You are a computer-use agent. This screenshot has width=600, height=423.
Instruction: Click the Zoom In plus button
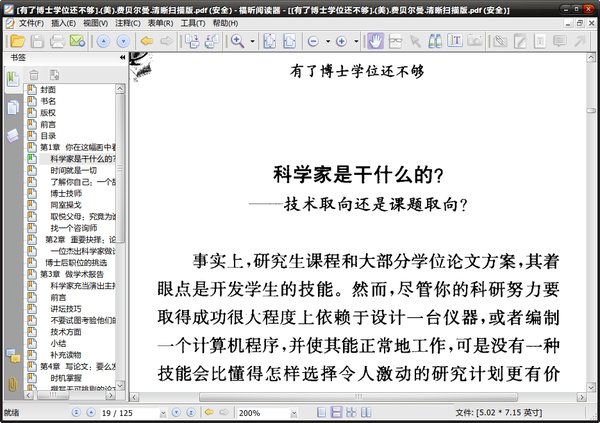pyautogui.click(x=341, y=41)
